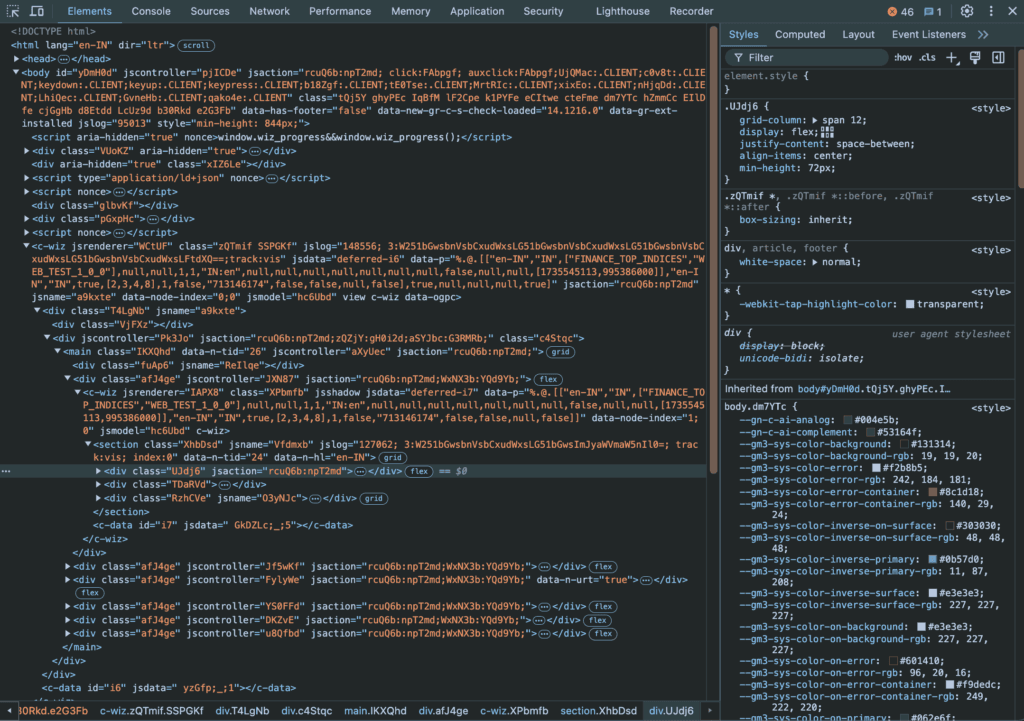
Task: Toggle grid badge on div.RzhCVe row
Action: click(x=374, y=499)
